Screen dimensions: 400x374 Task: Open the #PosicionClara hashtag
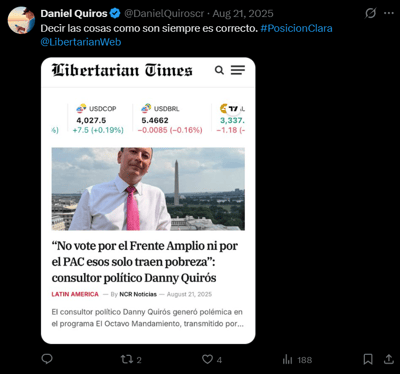click(296, 28)
